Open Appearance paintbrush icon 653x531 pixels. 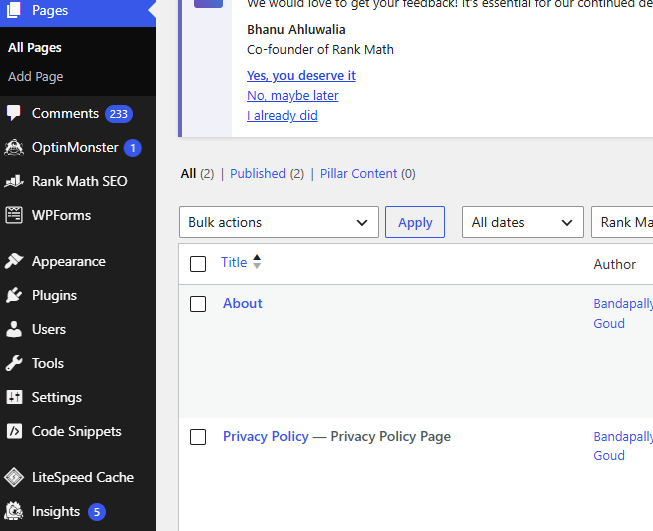pos(14,261)
